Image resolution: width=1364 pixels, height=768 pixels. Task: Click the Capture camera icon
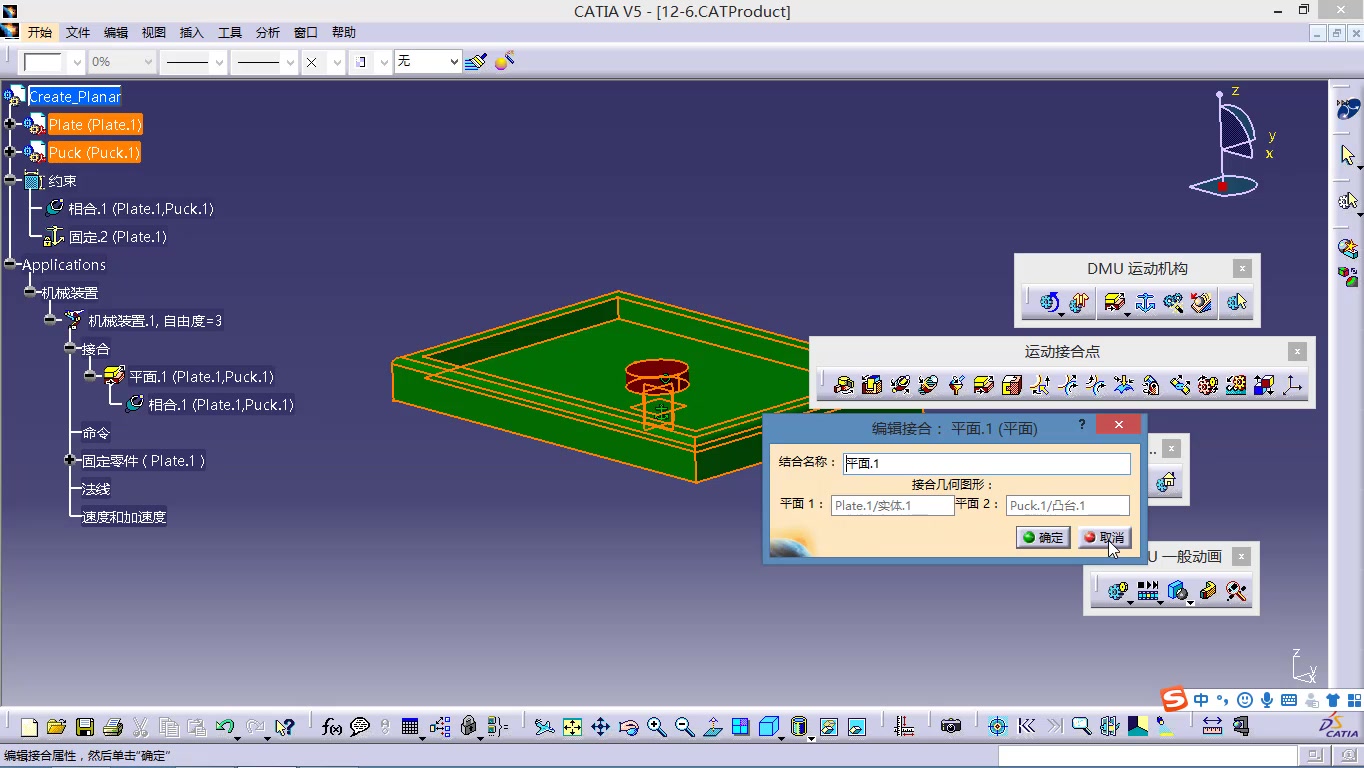[x=951, y=727]
